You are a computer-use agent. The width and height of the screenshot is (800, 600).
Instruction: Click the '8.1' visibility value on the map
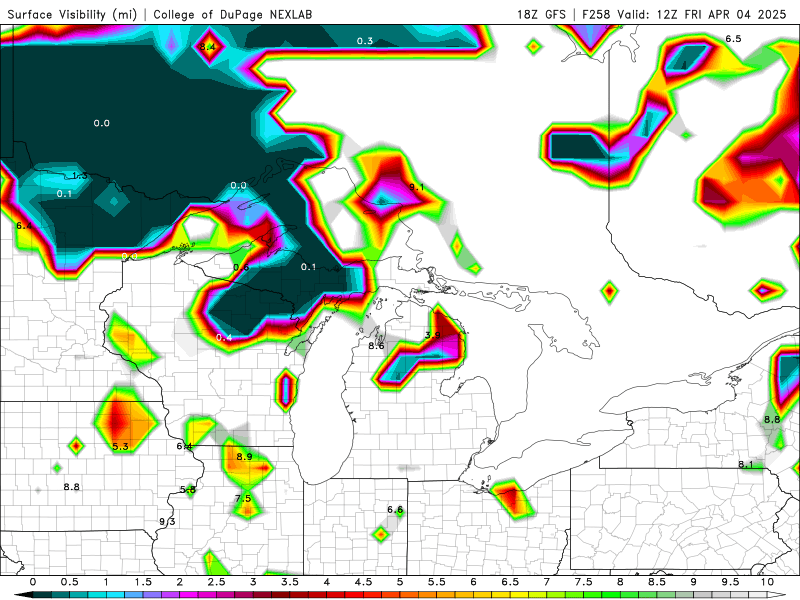click(746, 465)
